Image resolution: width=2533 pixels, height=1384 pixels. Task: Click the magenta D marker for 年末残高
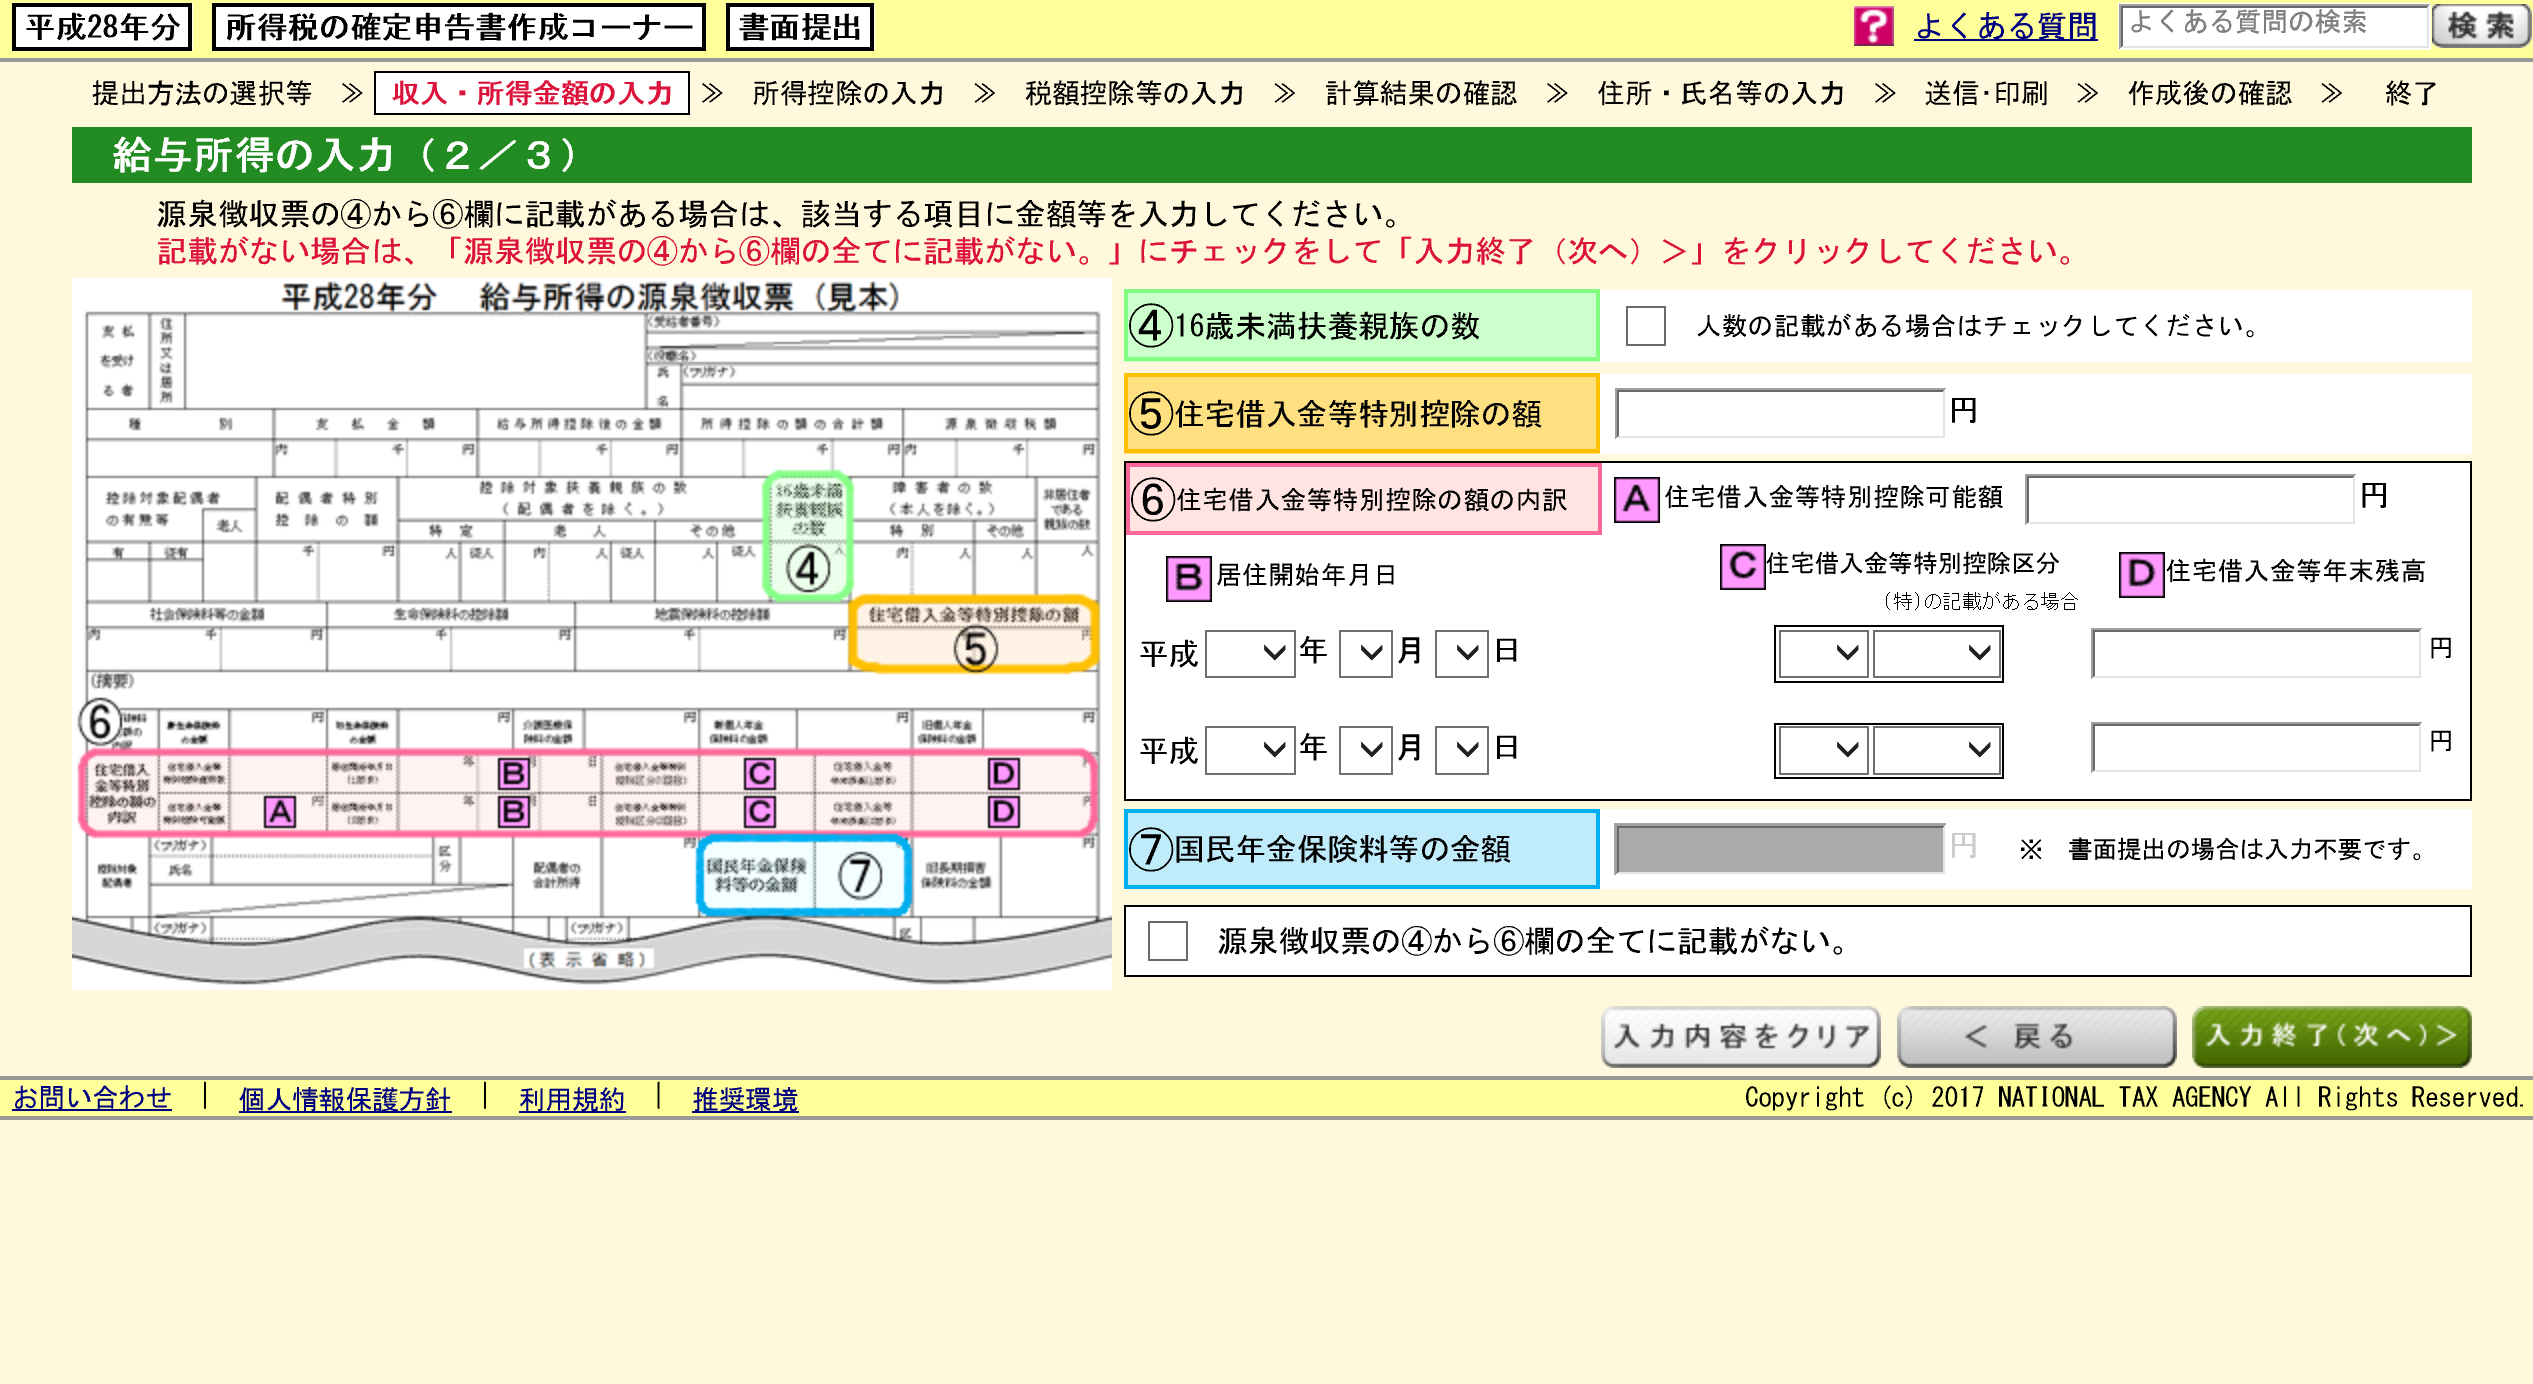(x=2141, y=573)
